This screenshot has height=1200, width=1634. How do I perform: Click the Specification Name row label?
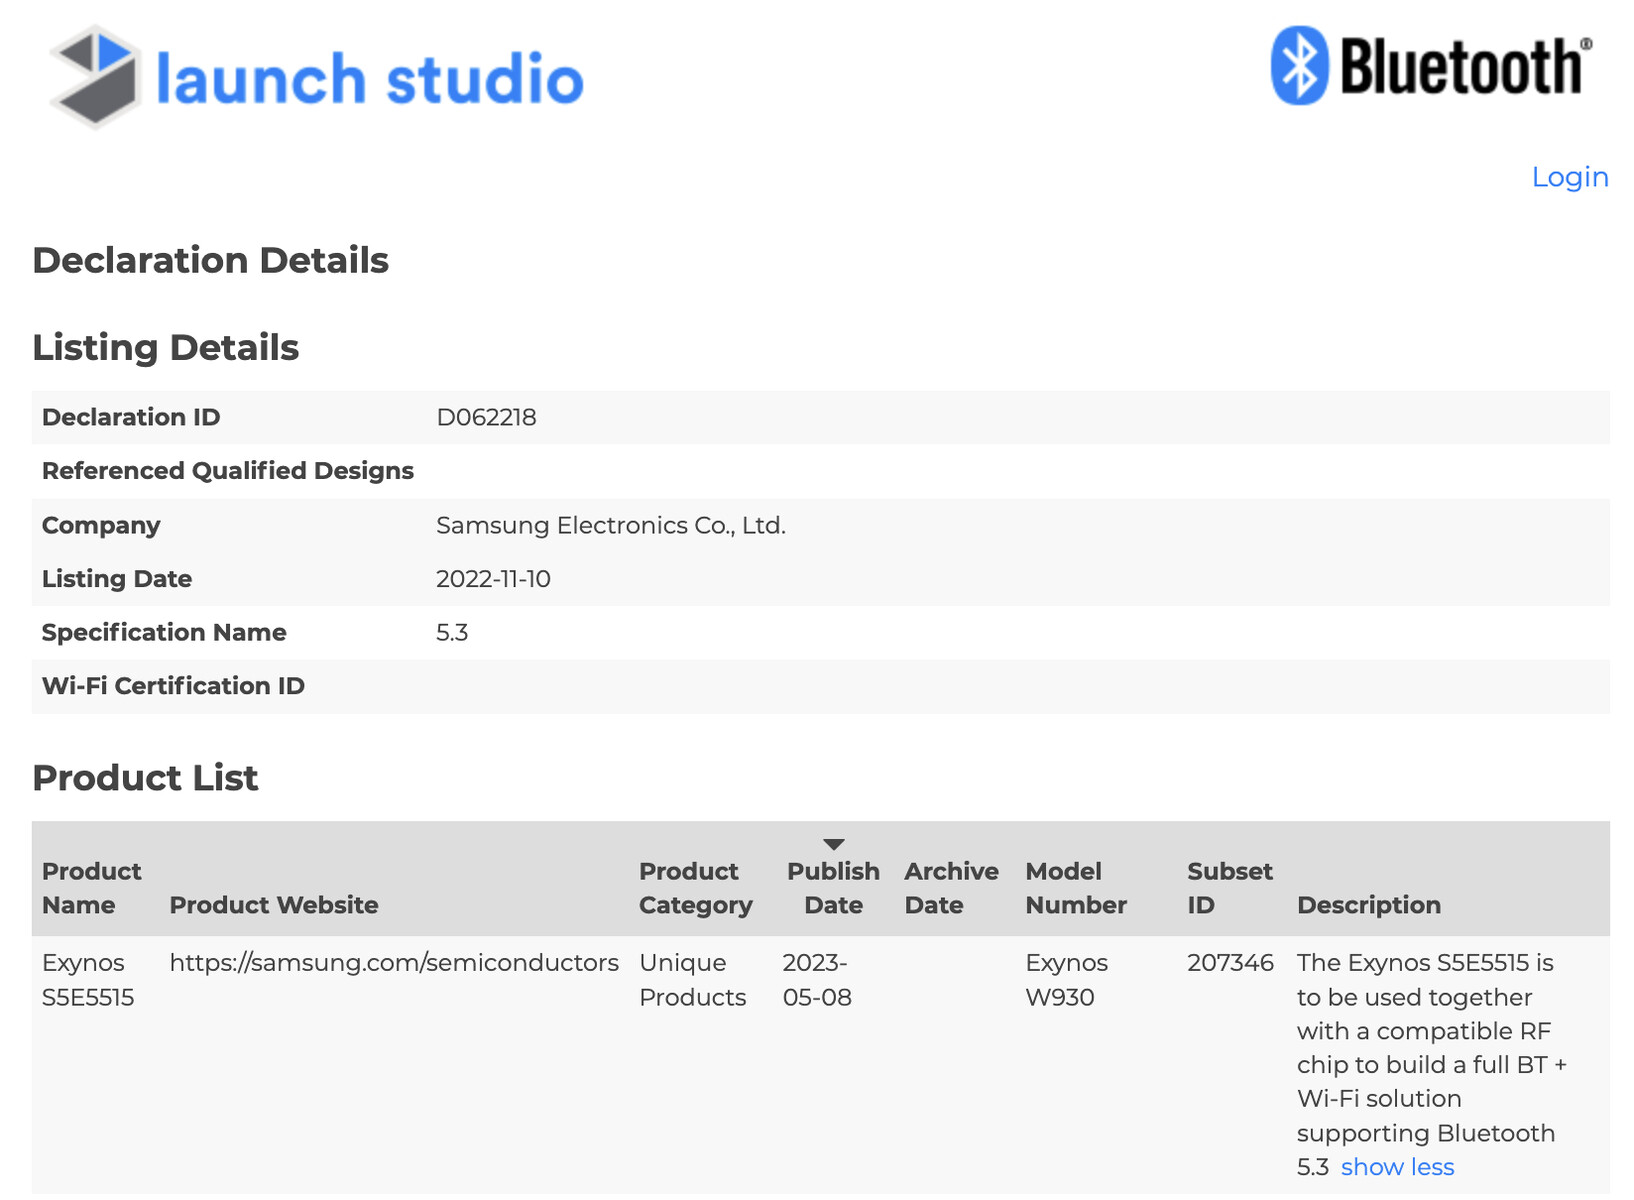(x=164, y=633)
